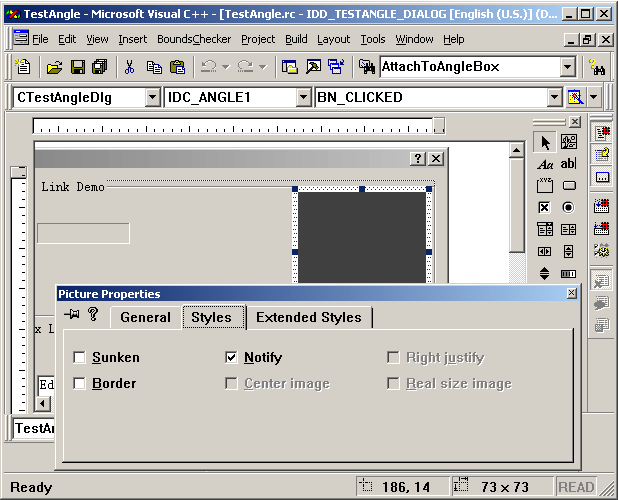Switch to the General tab
The height and width of the screenshot is (500, 618).
pyautogui.click(x=145, y=317)
